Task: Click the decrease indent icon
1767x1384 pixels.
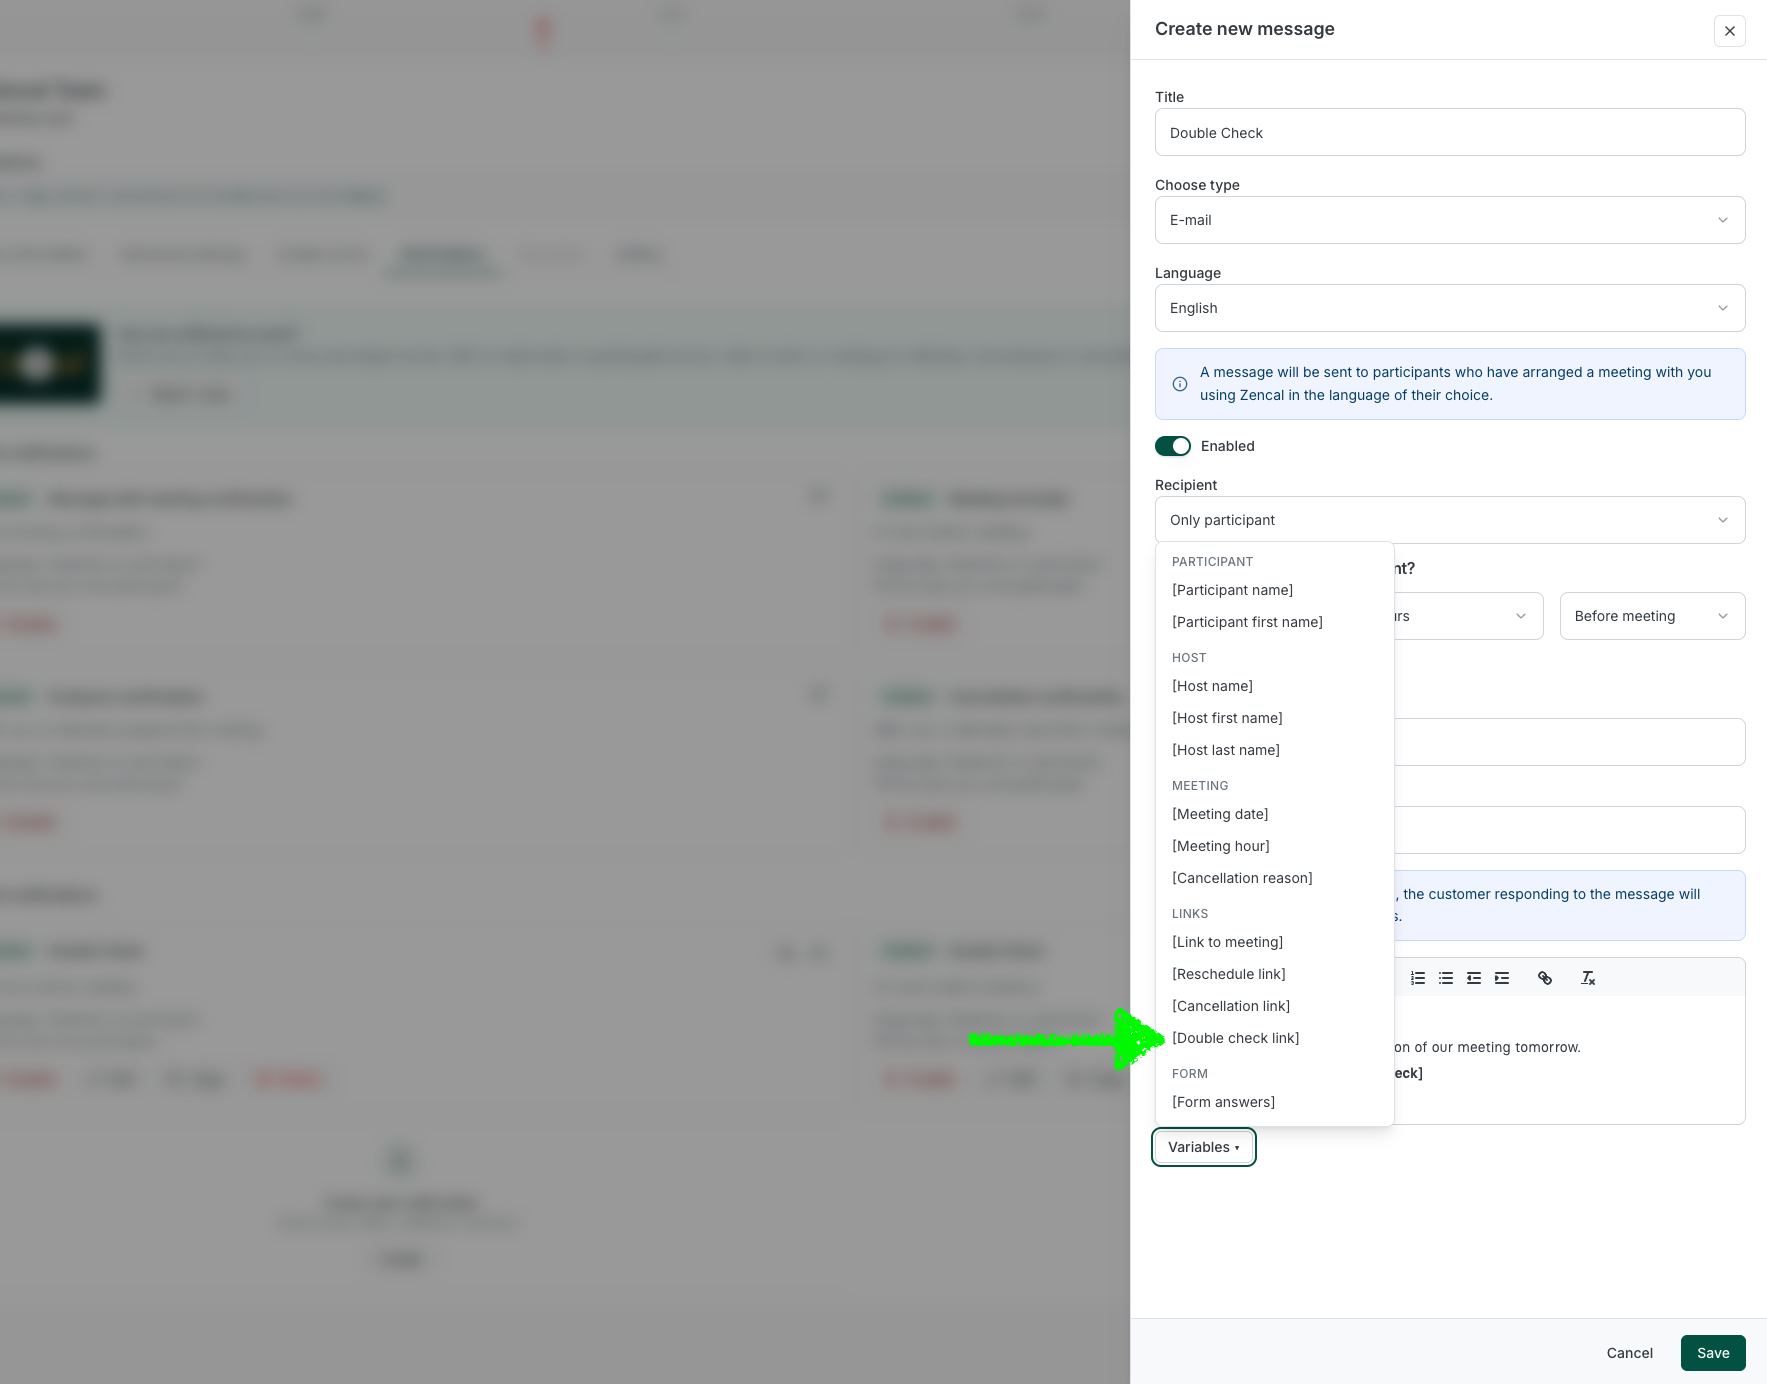Action: tap(1474, 978)
